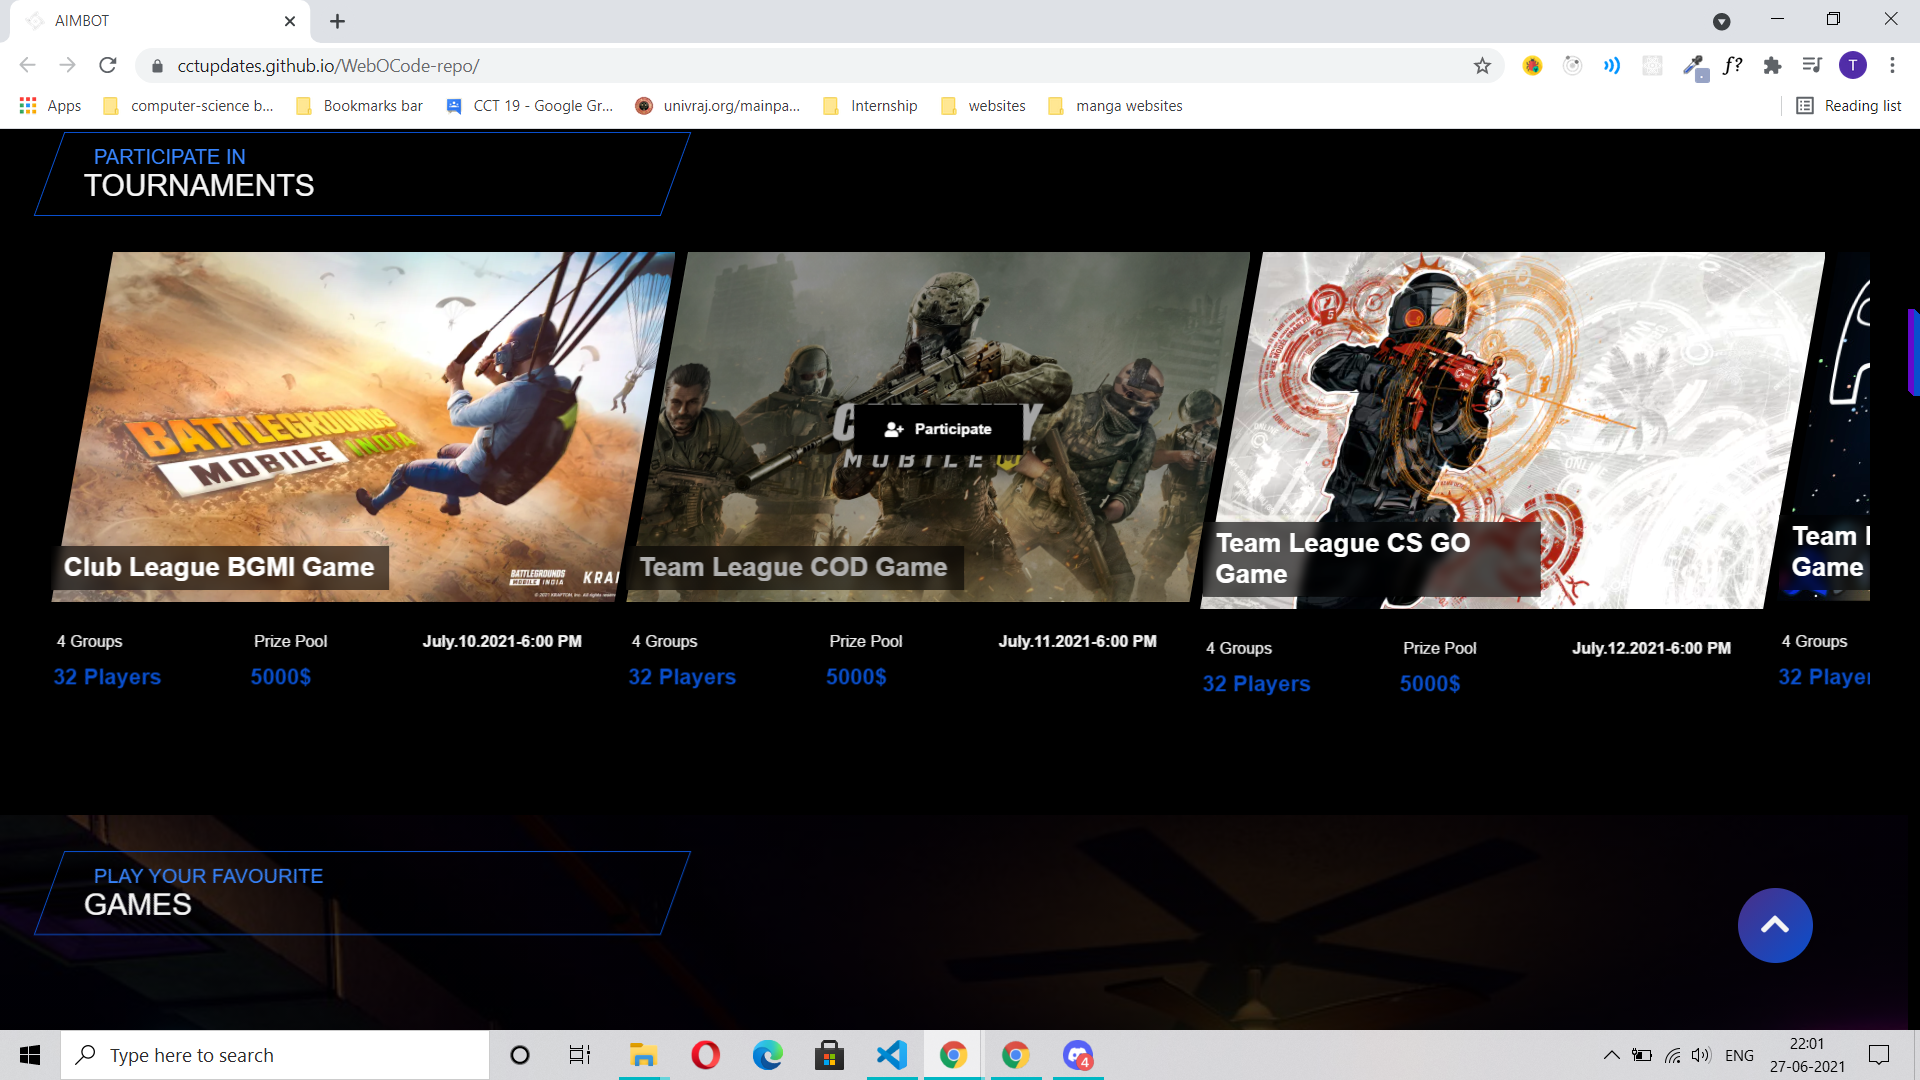1920x1080 pixels.
Task: Open computer-science bookmarks folder
Action: [x=188, y=106]
